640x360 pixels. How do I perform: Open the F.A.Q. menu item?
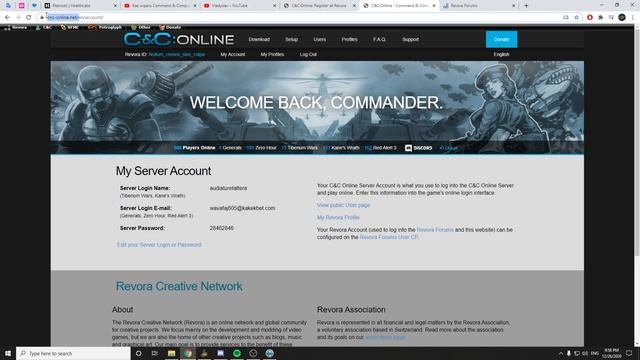pos(379,40)
